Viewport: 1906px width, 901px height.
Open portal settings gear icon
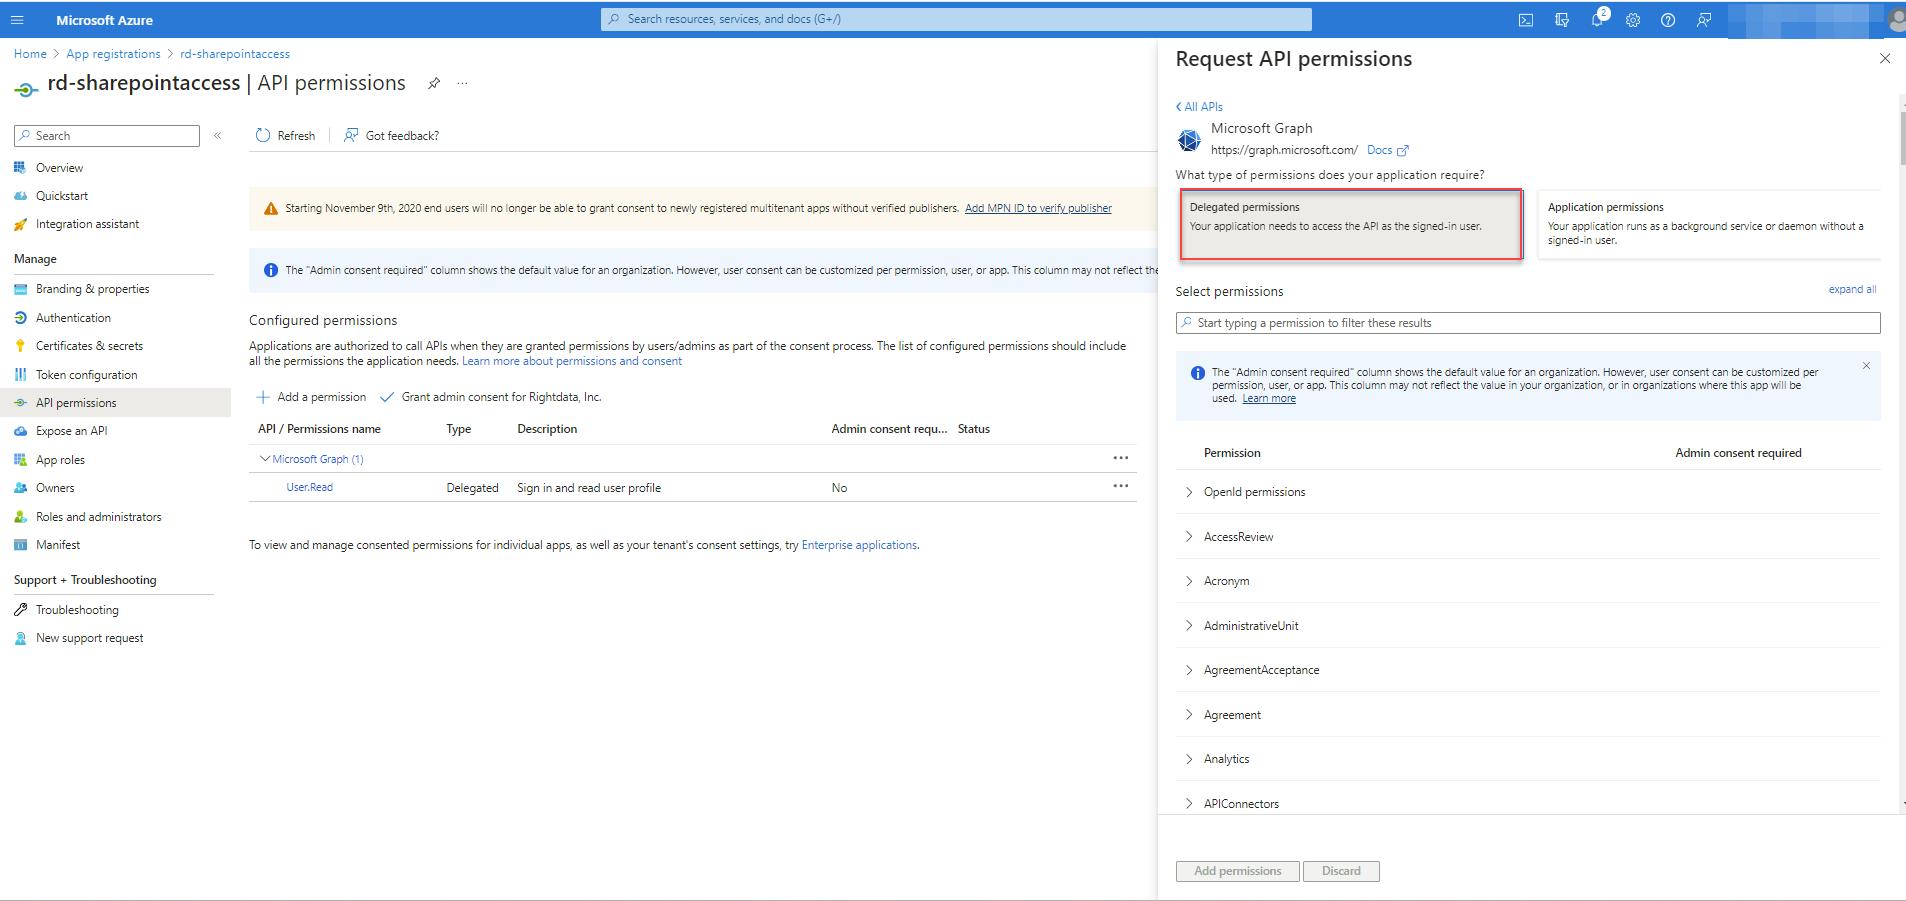[1633, 20]
